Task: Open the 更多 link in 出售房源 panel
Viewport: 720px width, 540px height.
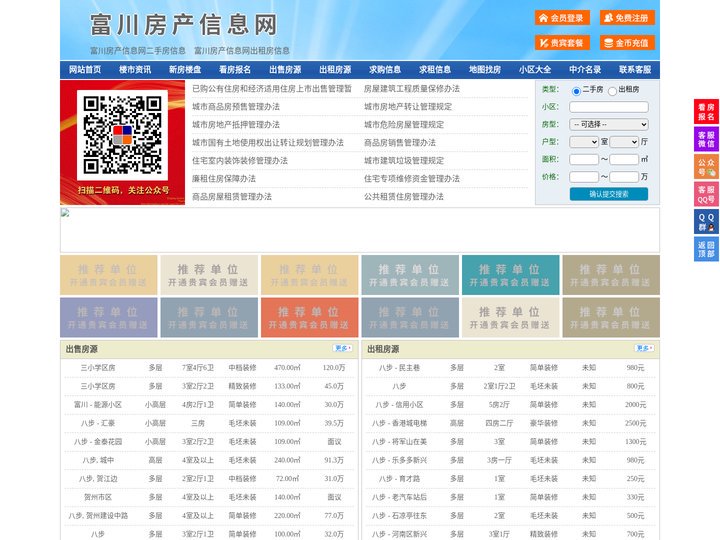Action: tap(343, 348)
